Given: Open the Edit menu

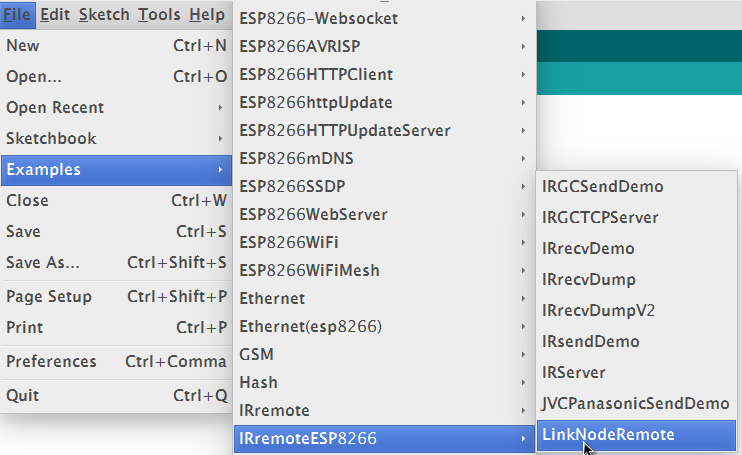Looking at the screenshot, I should click(x=55, y=15).
